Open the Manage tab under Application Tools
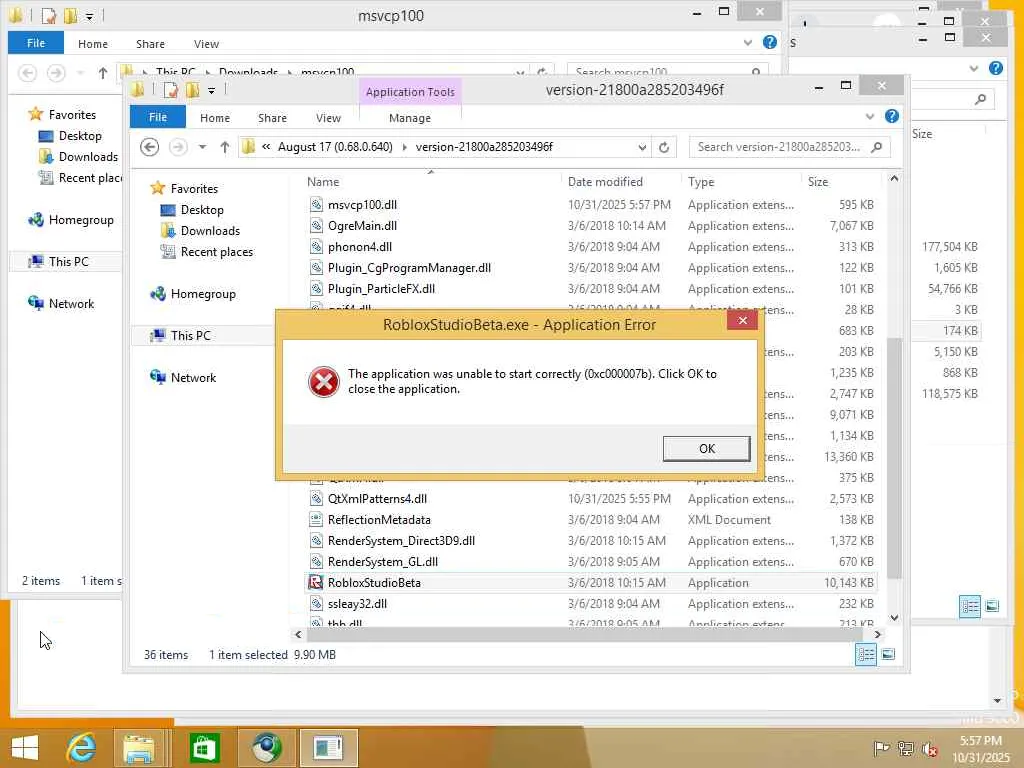 (x=409, y=118)
